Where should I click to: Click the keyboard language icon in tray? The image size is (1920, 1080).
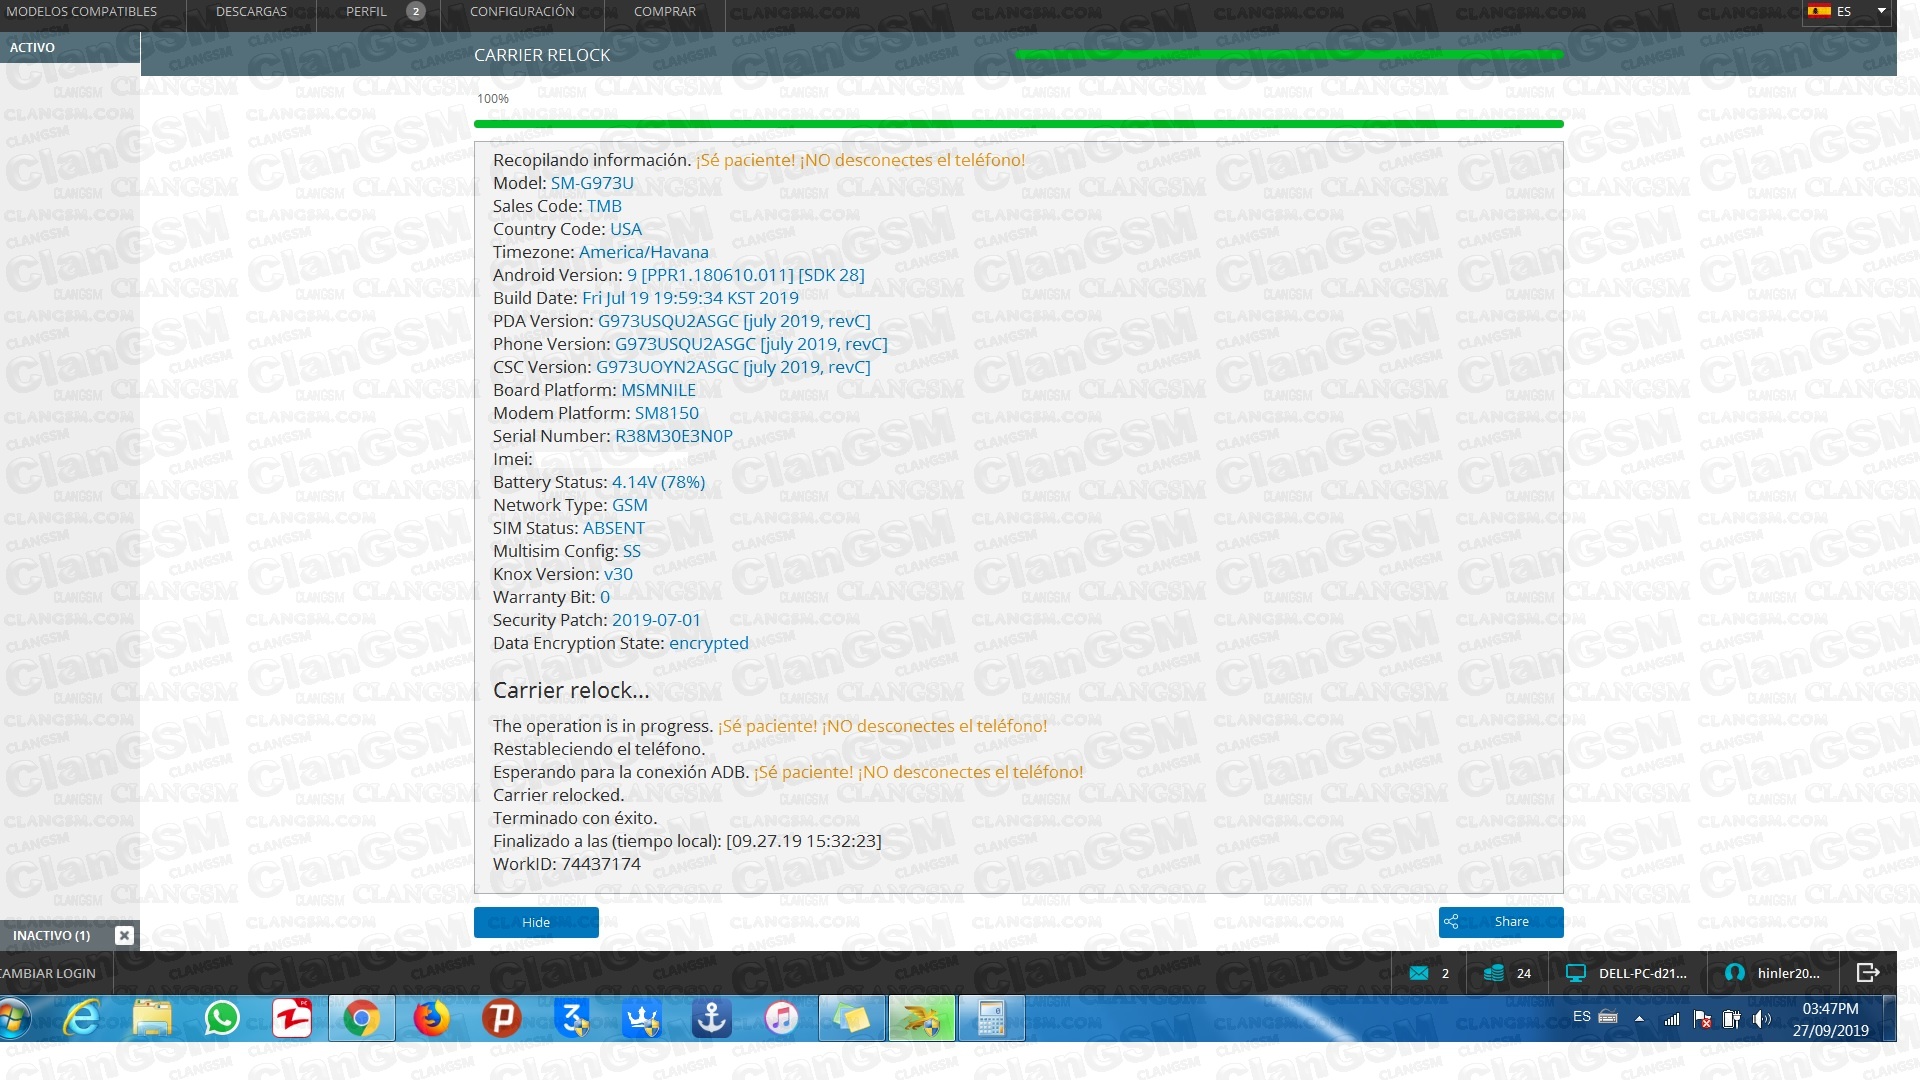tap(1608, 1017)
